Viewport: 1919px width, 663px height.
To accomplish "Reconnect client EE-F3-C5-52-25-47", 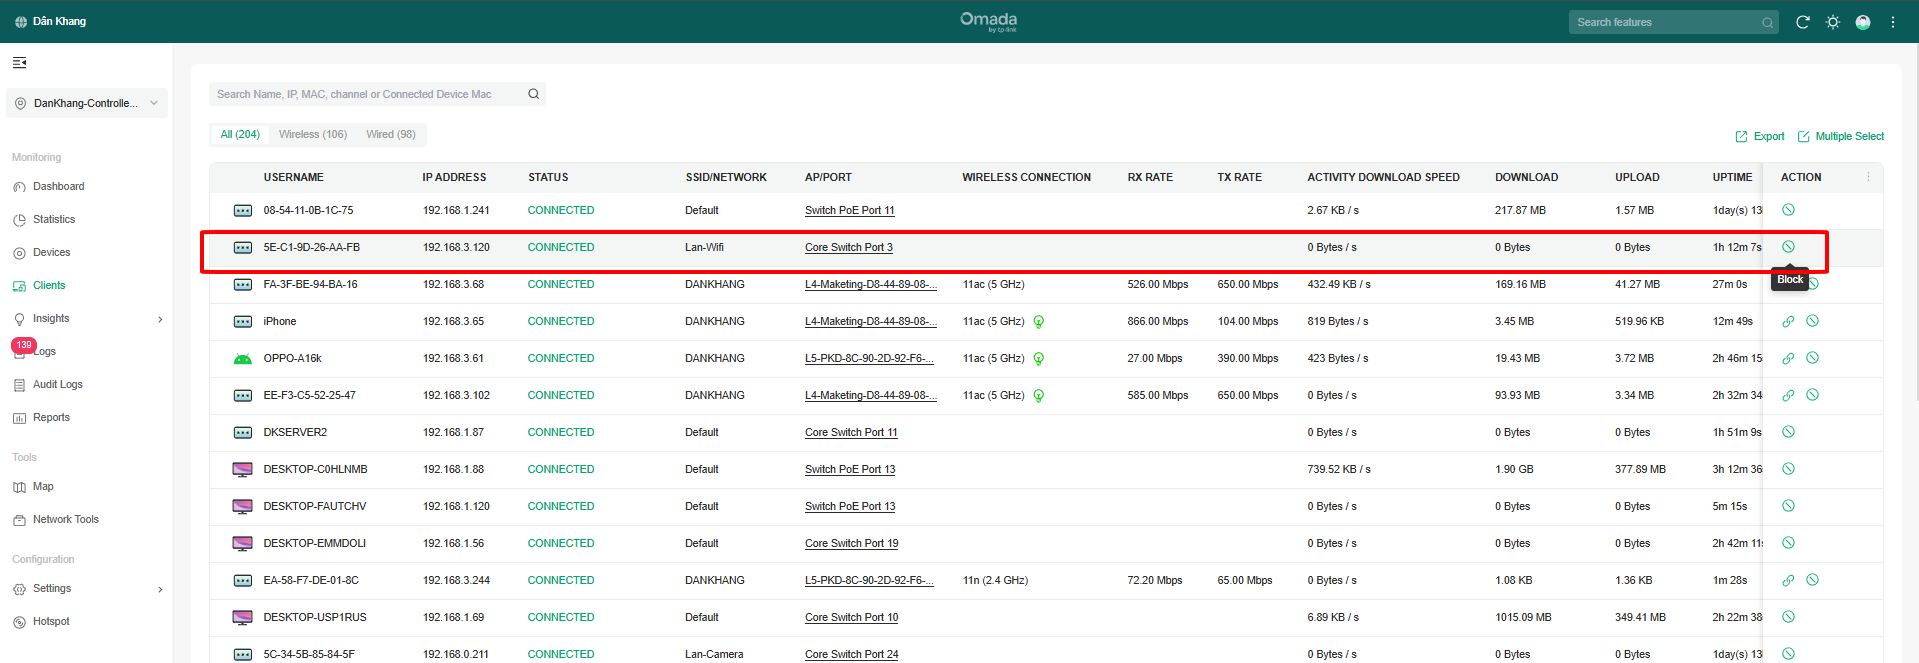I will [1788, 395].
